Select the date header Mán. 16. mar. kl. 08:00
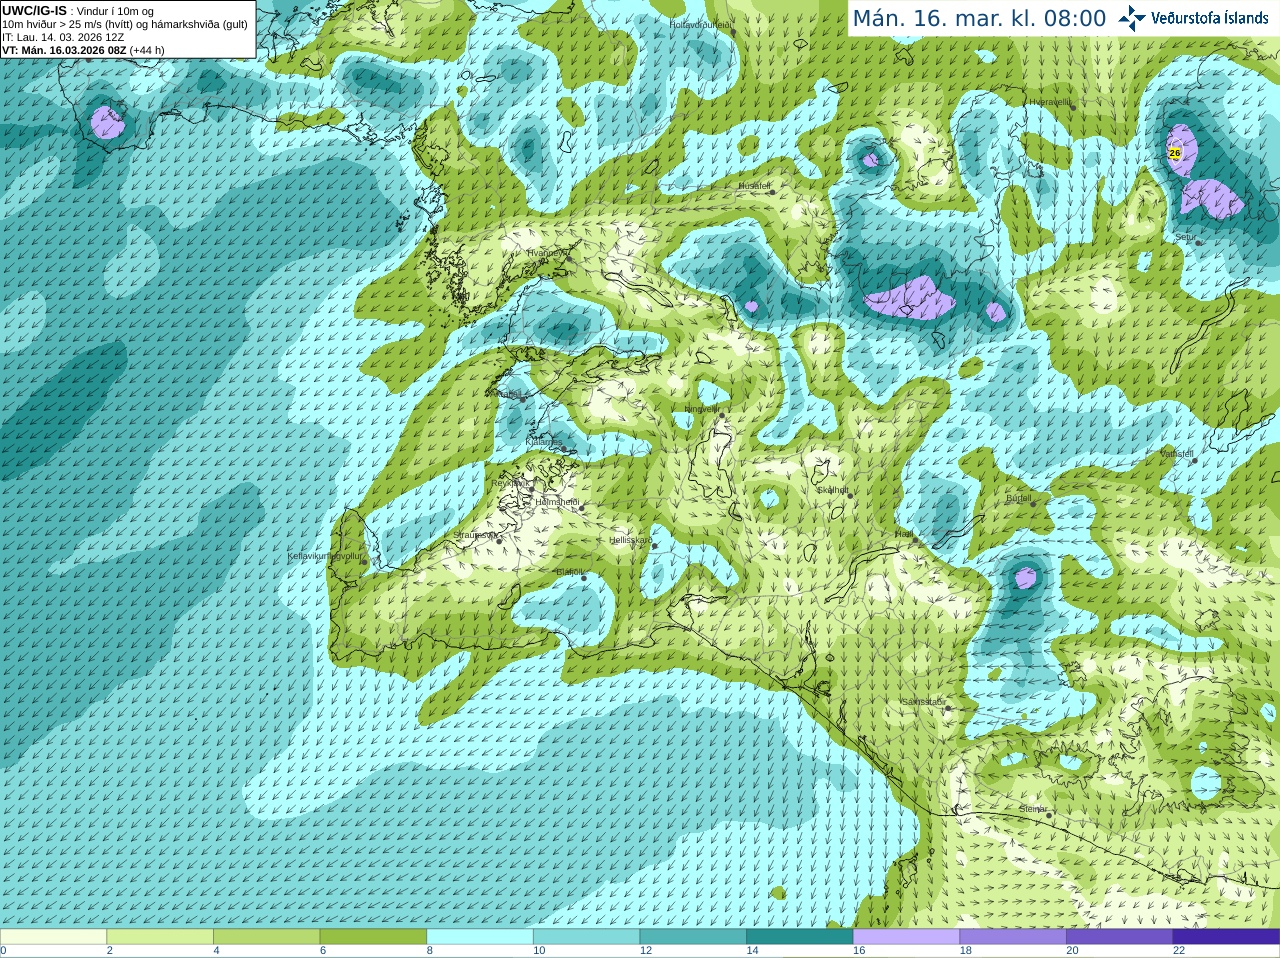Viewport: 1280px width, 958px height. [x=979, y=18]
